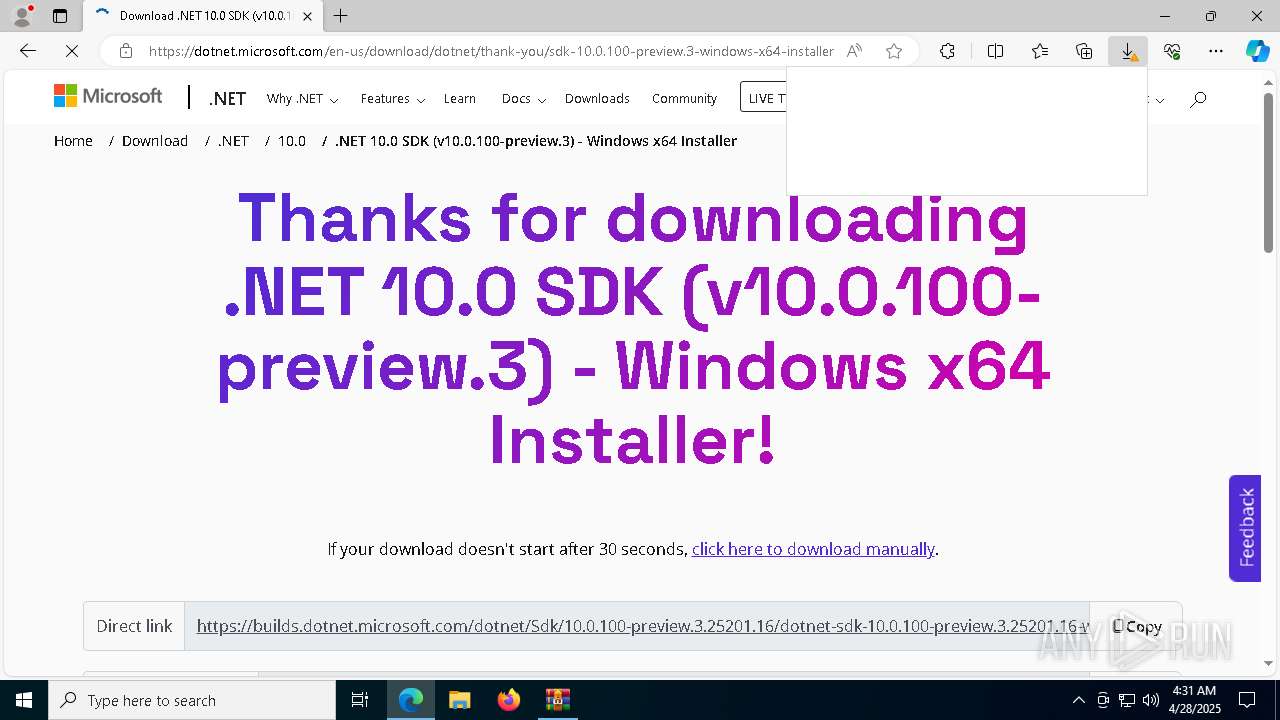Go to .NET home link
Viewport: 1280px width, 720px height.
point(227,98)
